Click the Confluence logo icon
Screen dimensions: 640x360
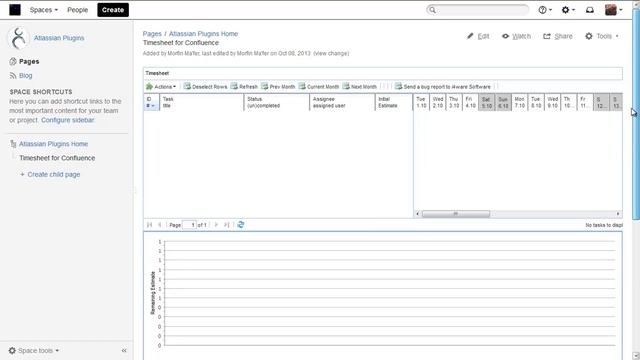click(15, 10)
